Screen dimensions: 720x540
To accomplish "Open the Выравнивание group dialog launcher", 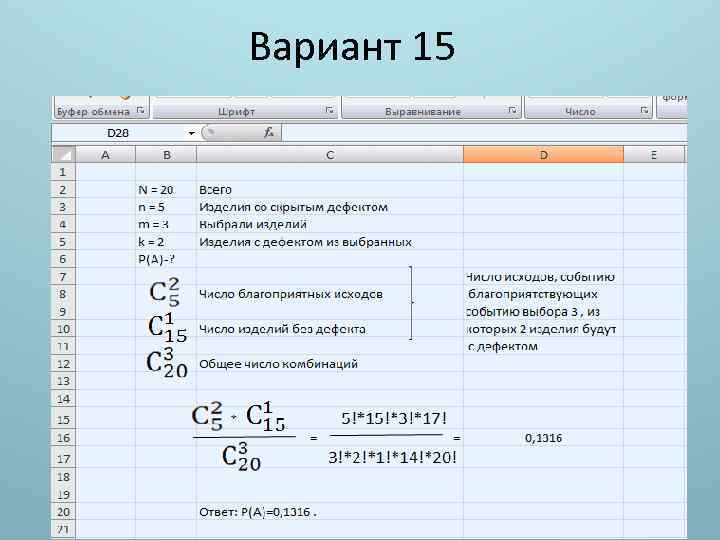I will 512,111.
